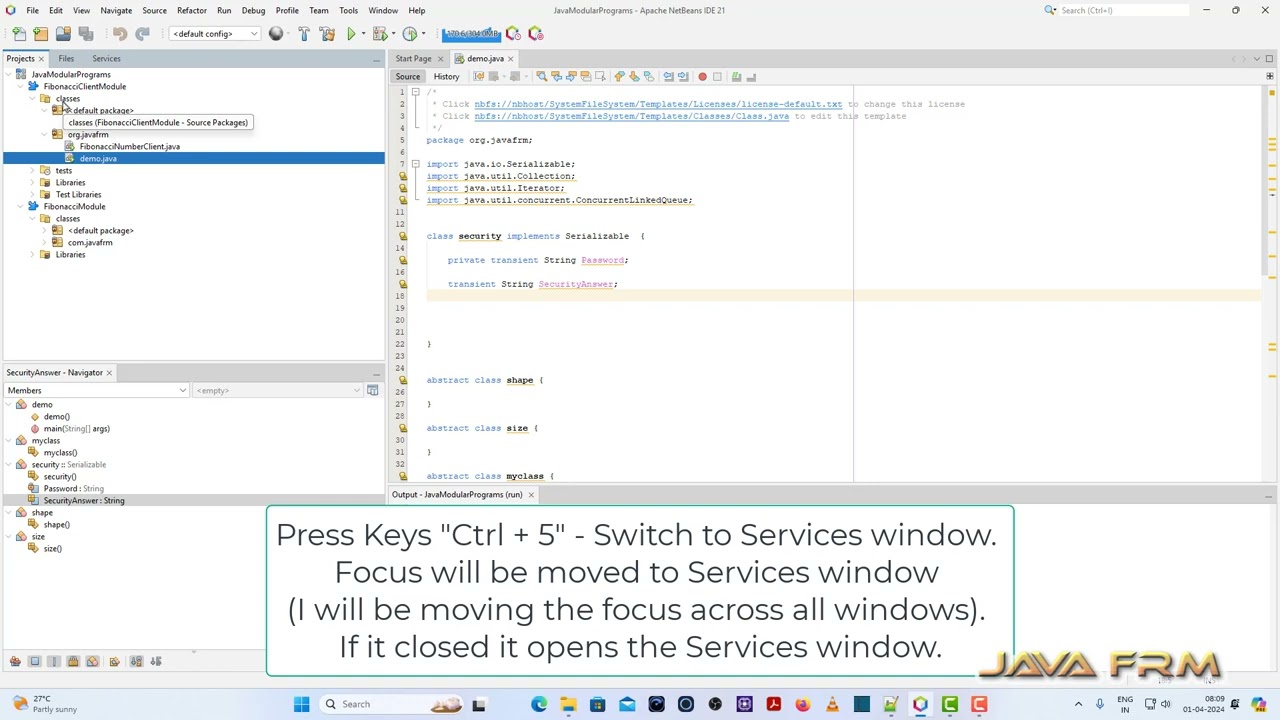Expand the tests folder node

[x=32, y=170]
